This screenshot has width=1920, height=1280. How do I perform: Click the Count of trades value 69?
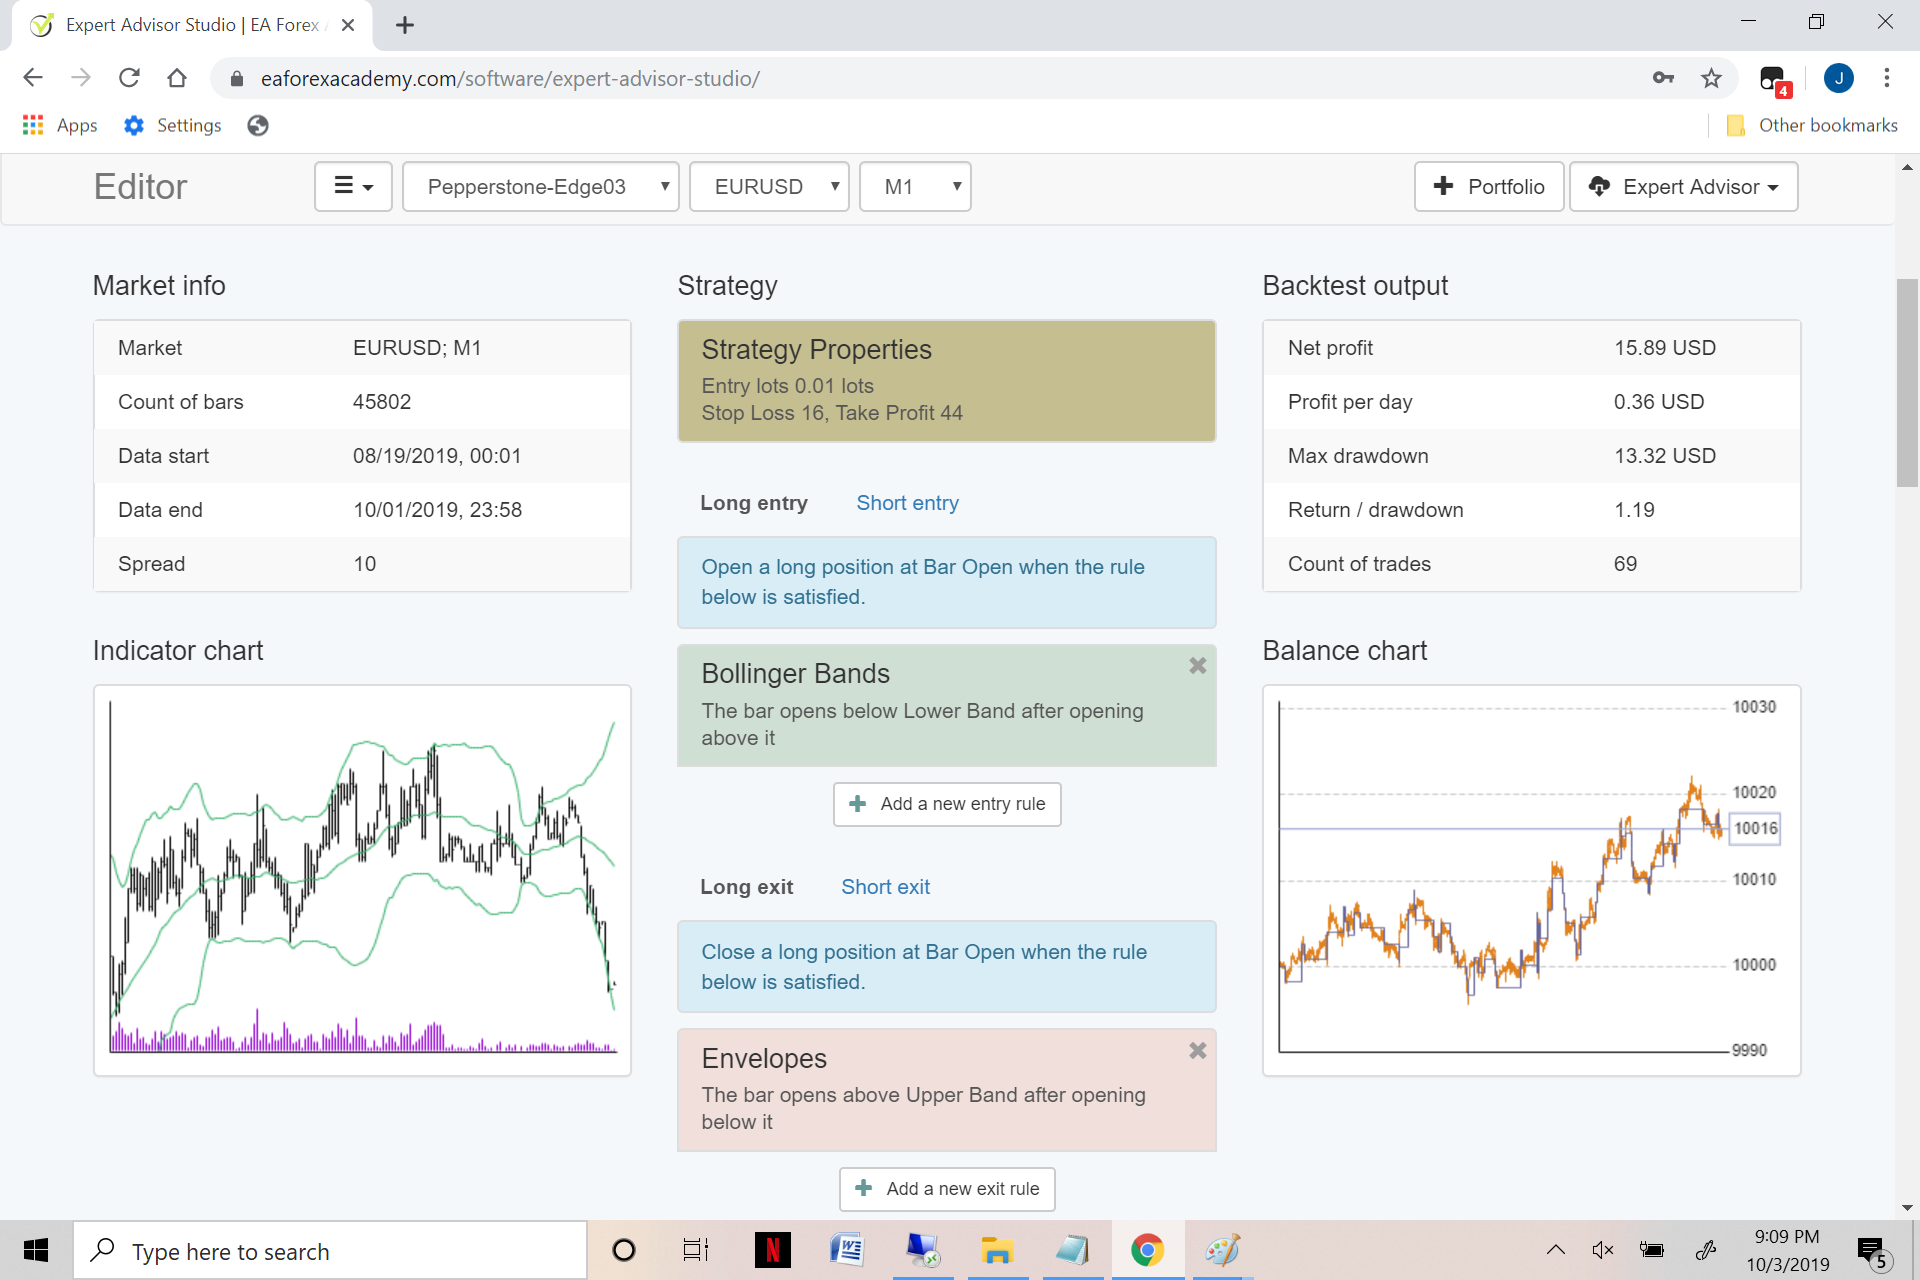1625,564
